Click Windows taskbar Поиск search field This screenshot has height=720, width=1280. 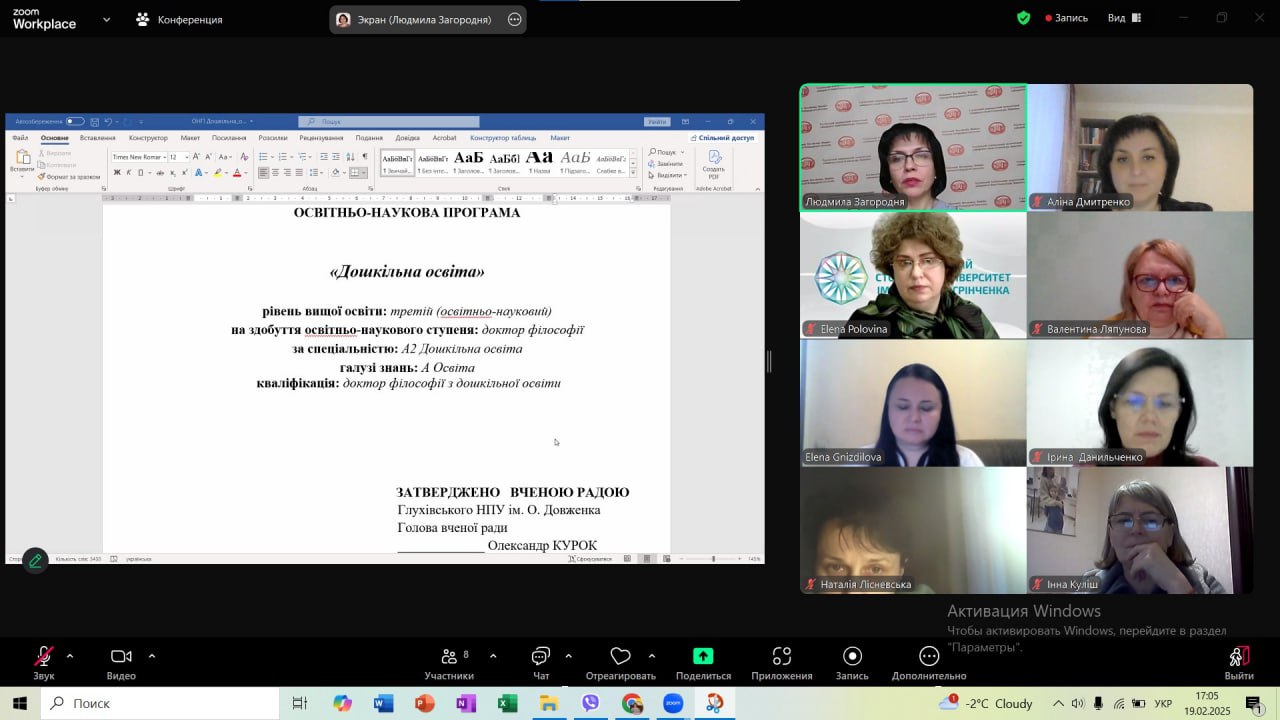(160, 703)
